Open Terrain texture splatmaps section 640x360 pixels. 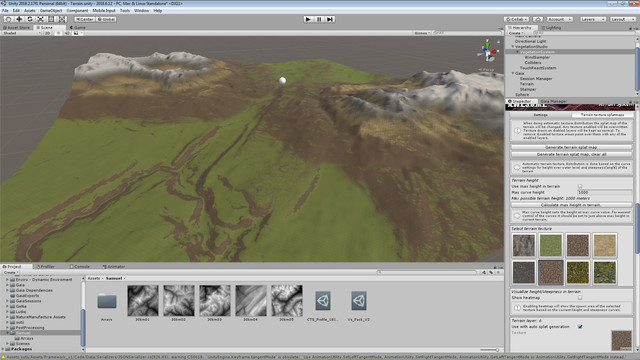click(602, 115)
